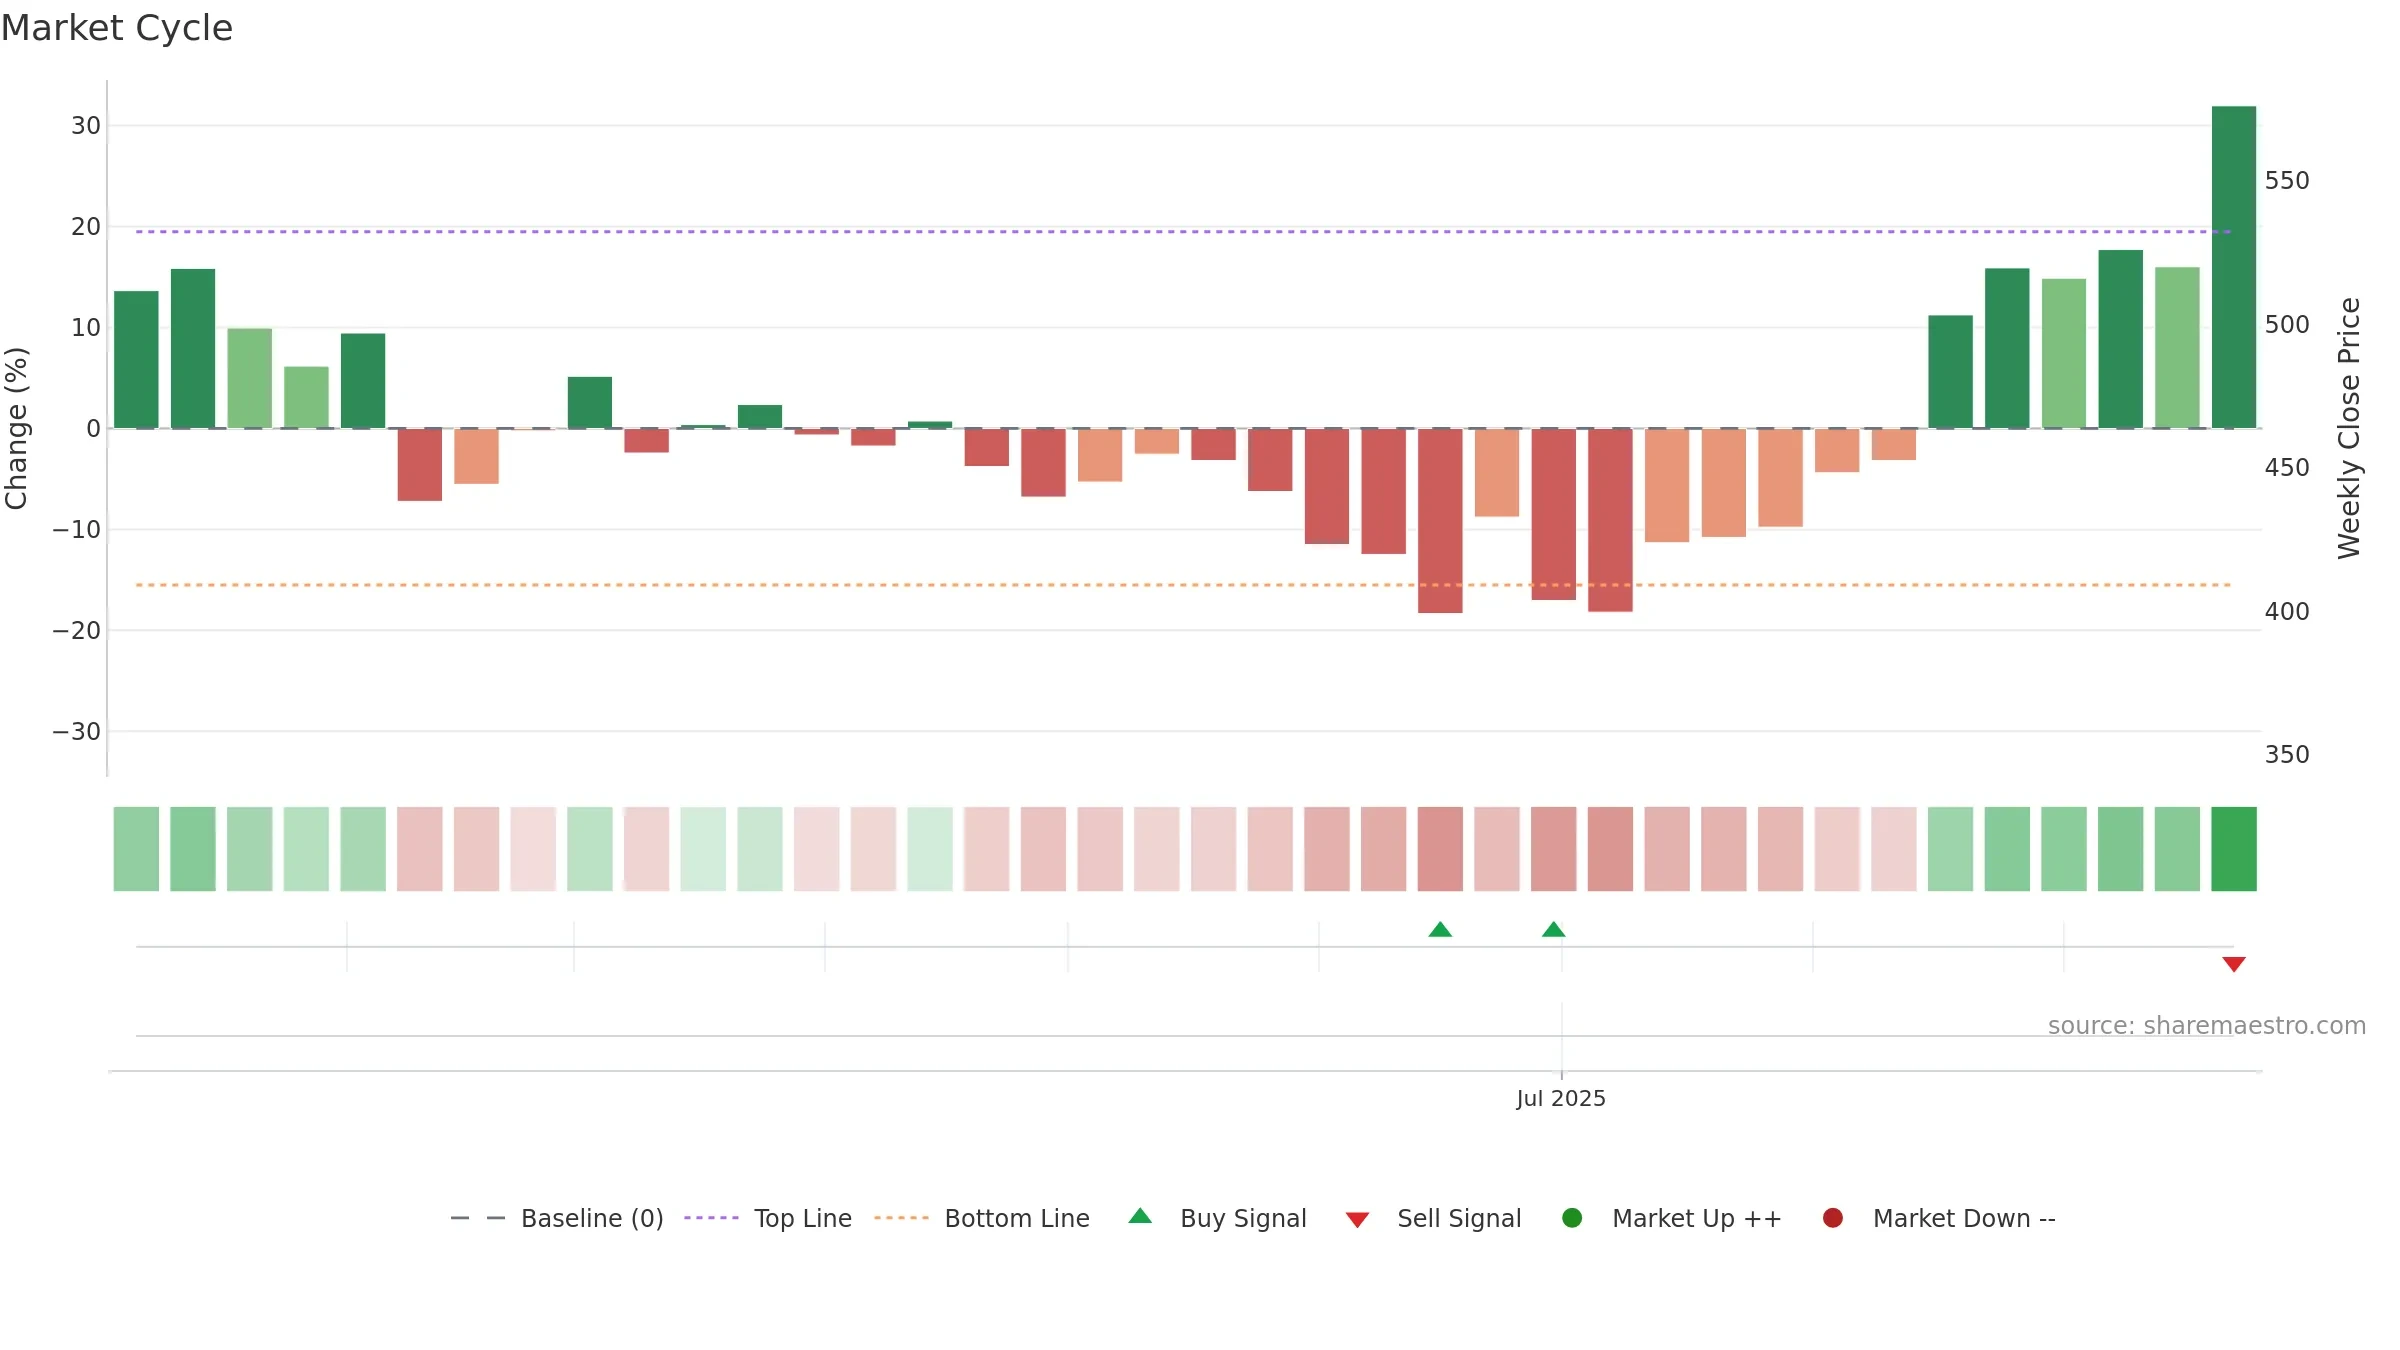Click the Market Cycle chart title
The width and height of the screenshot is (2400, 1350).
(117, 28)
